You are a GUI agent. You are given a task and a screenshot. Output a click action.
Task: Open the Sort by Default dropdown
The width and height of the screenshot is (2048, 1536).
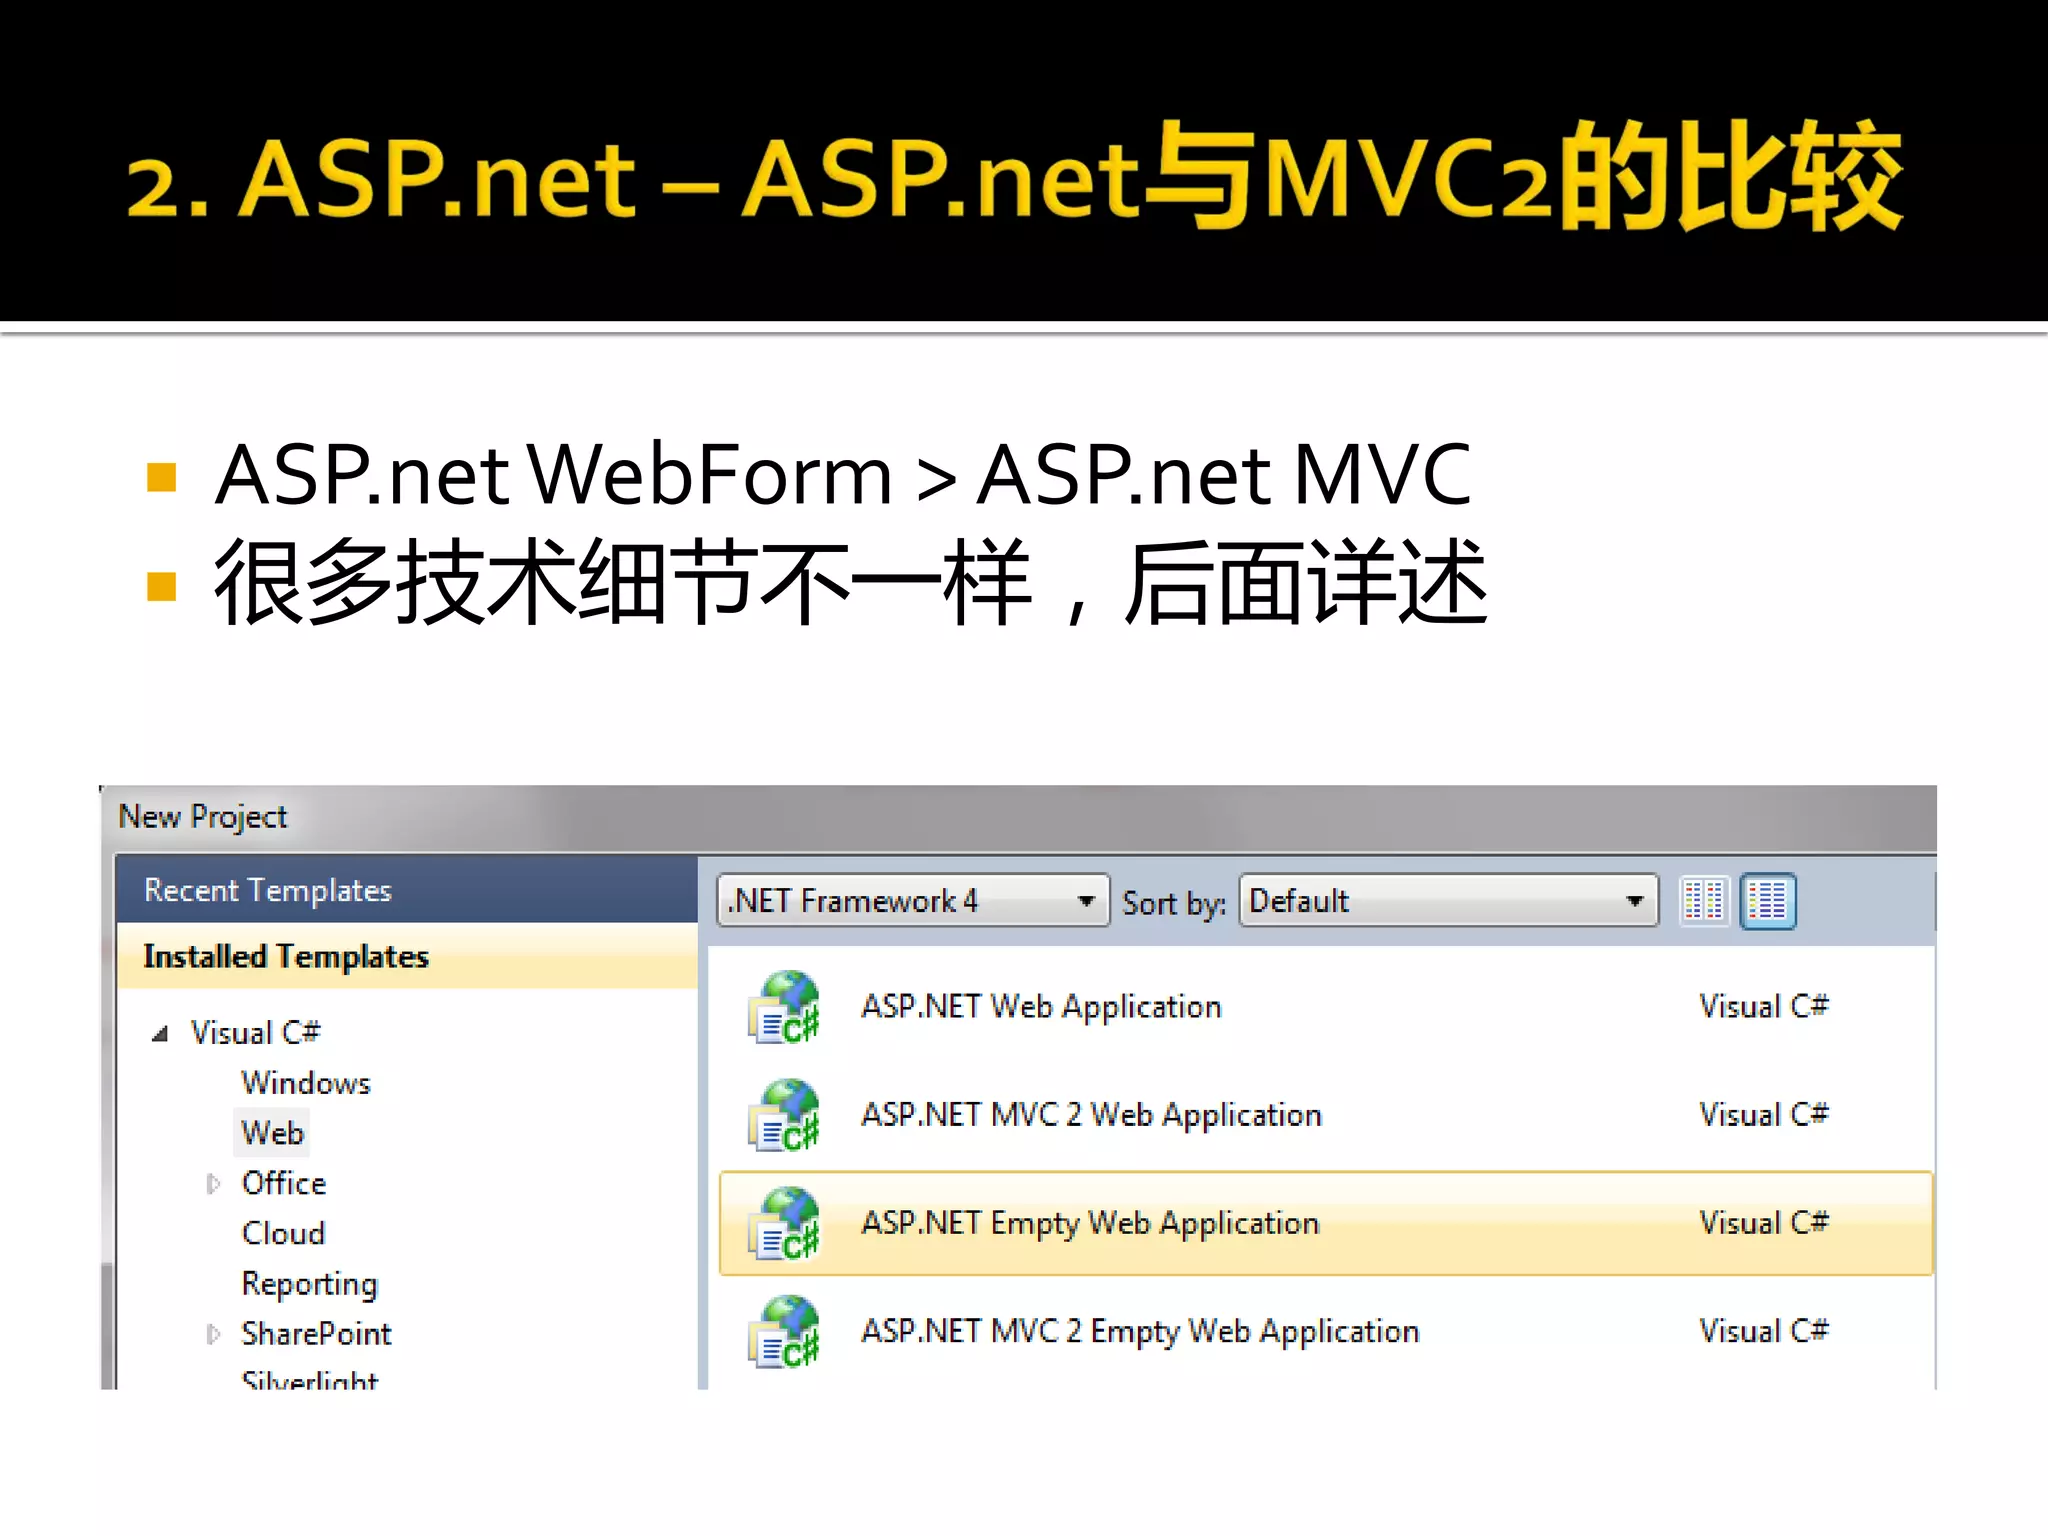click(1448, 901)
